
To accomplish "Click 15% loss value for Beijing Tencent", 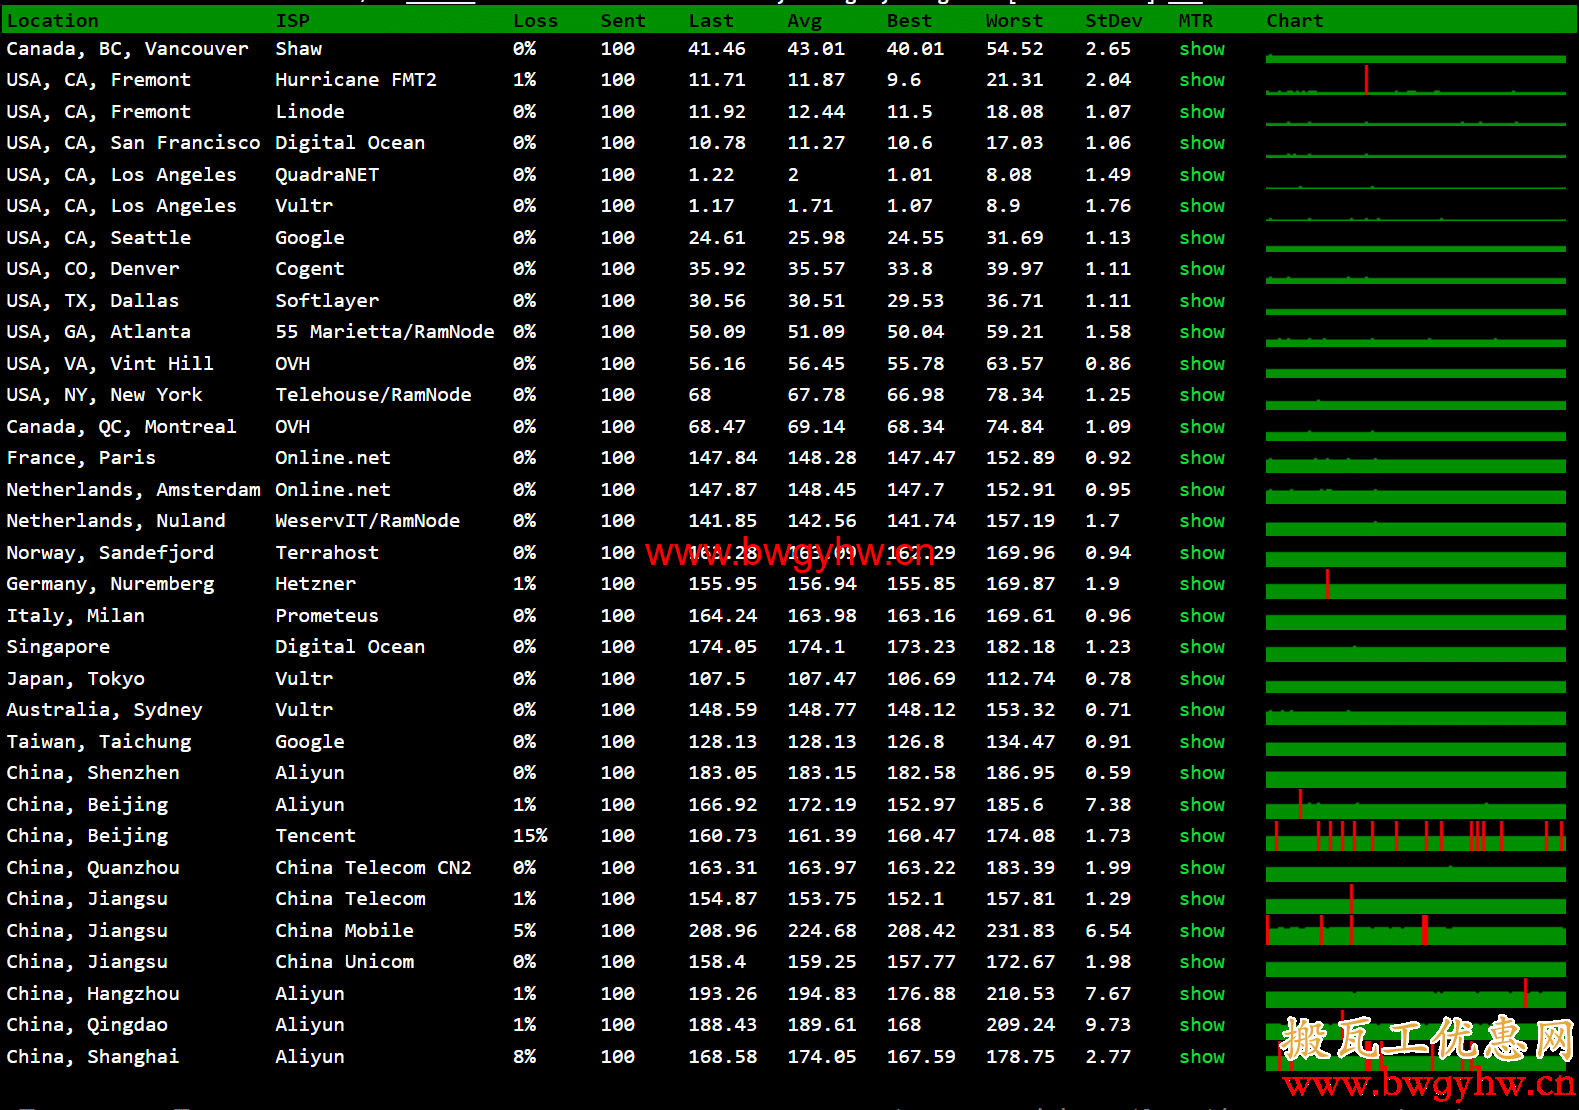I will tap(530, 836).
